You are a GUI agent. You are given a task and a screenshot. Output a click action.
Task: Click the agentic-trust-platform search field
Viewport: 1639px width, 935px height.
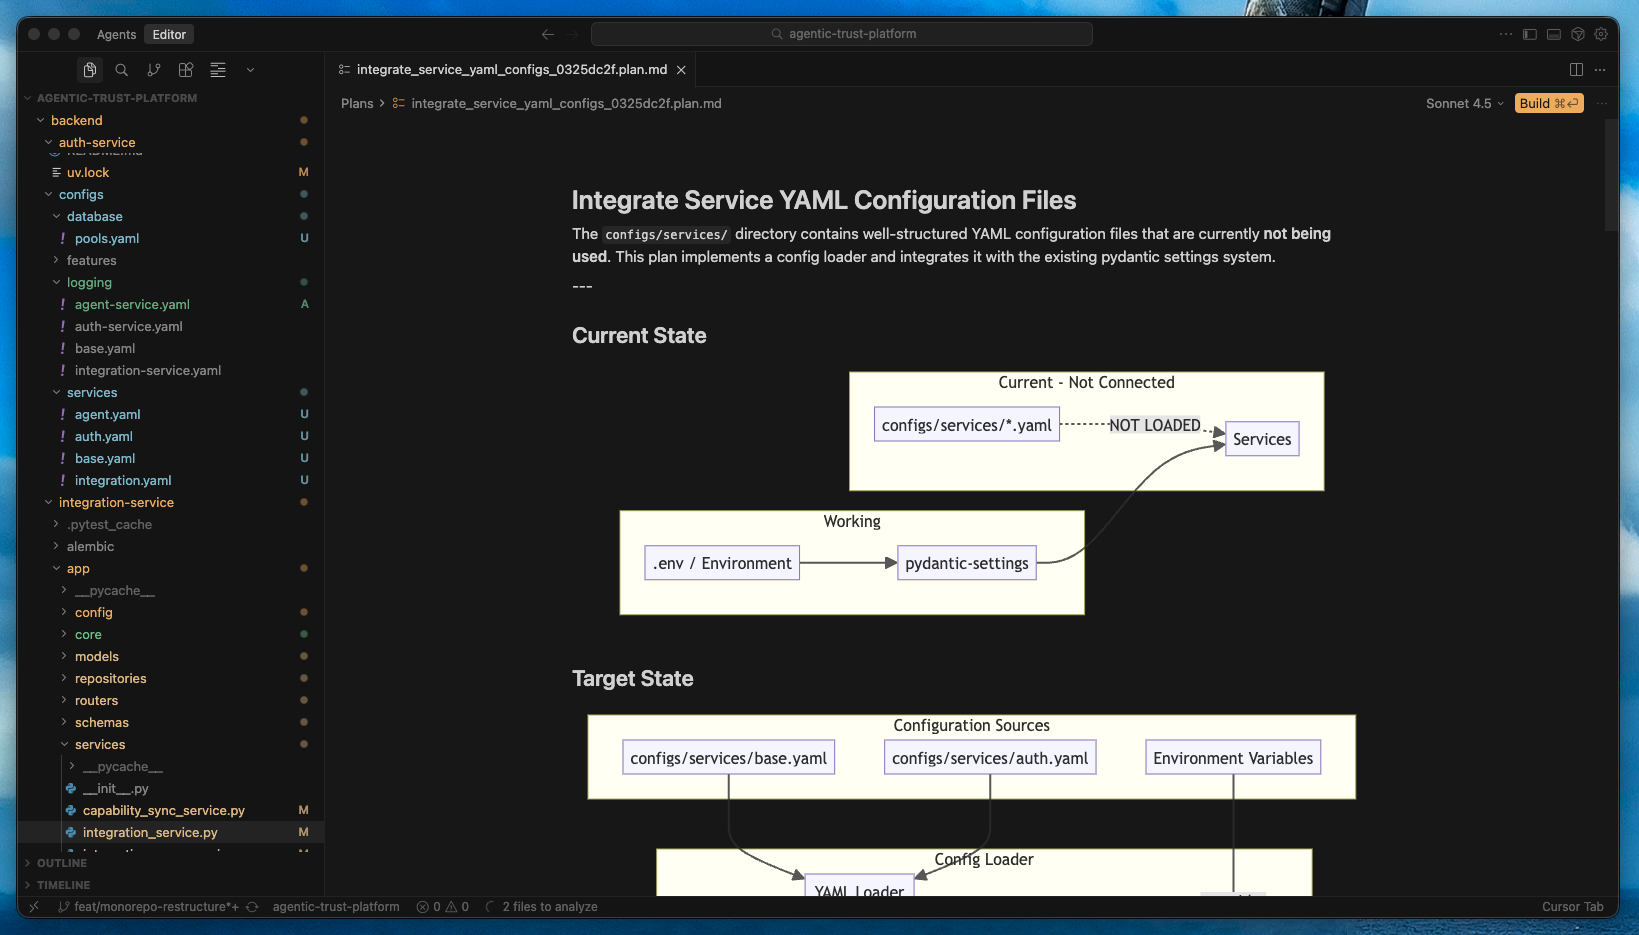click(842, 34)
